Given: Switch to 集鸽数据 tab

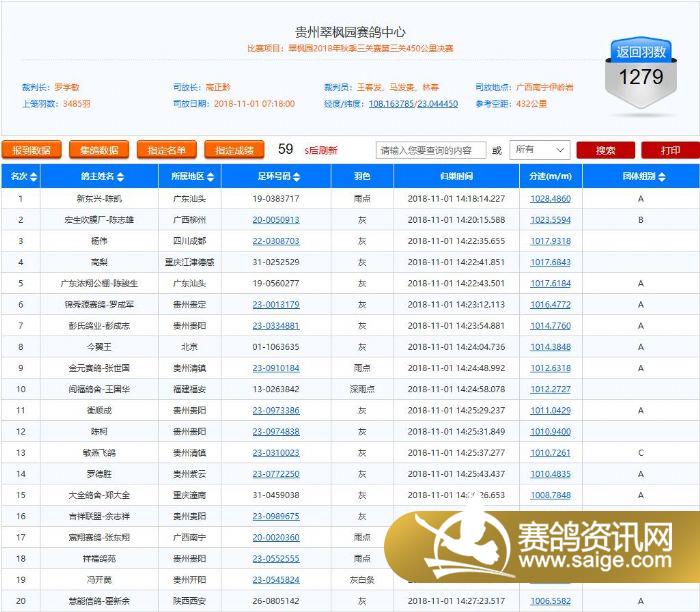Looking at the screenshot, I should [100, 150].
